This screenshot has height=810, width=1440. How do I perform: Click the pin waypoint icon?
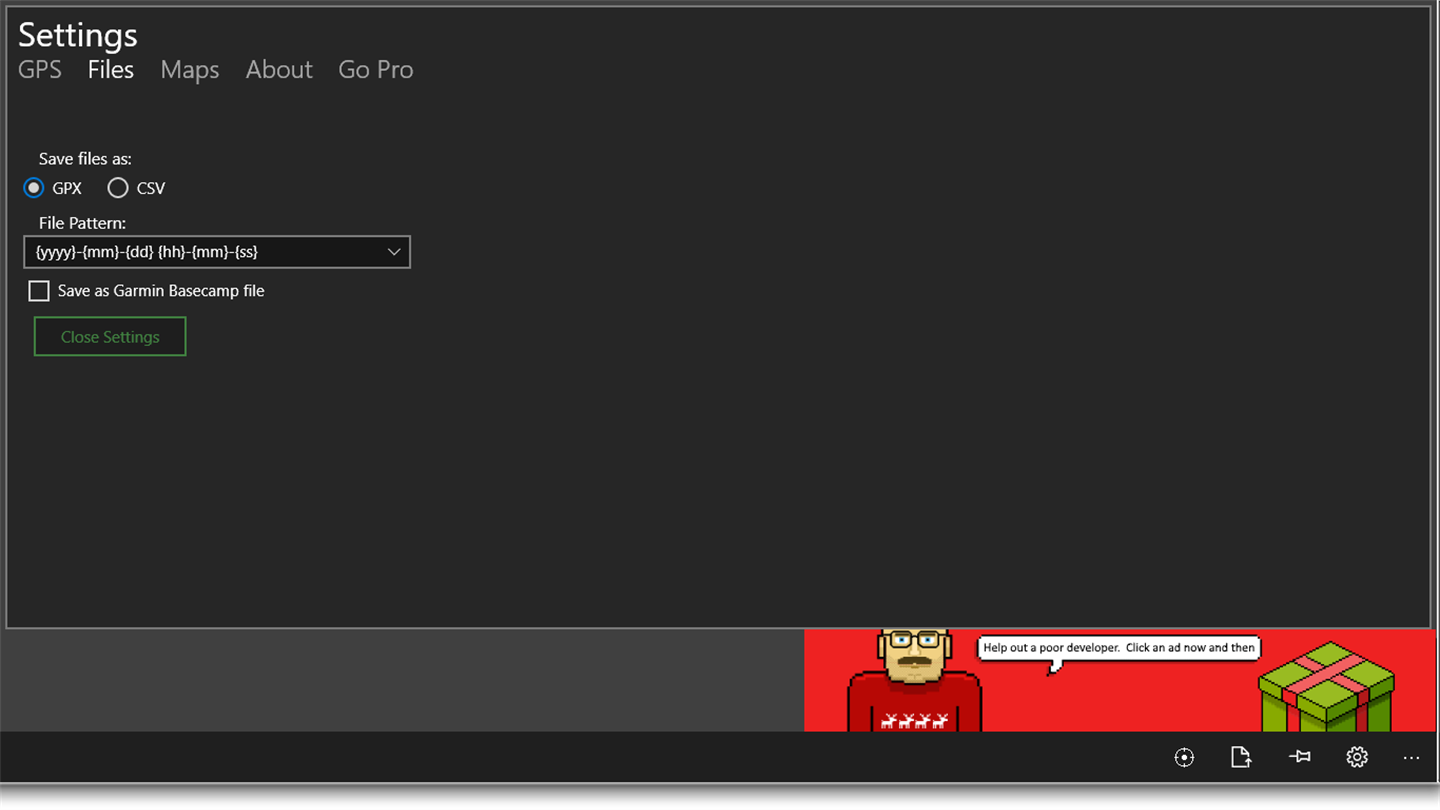click(x=1299, y=757)
